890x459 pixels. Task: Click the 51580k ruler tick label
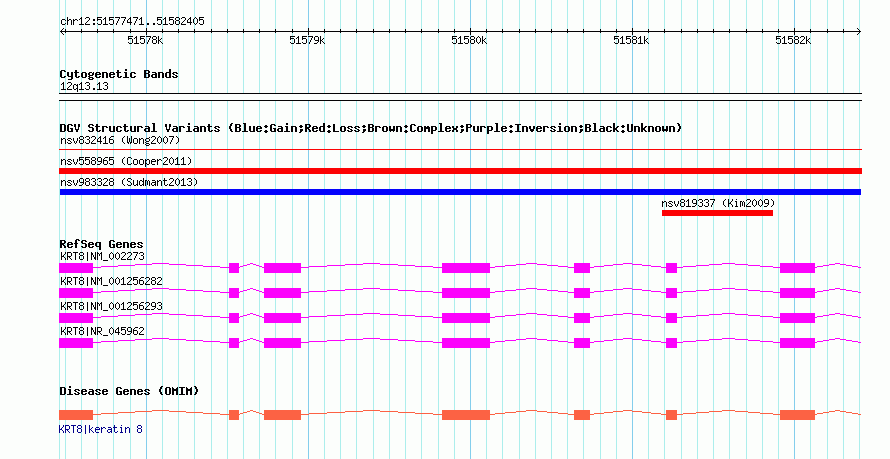pyautogui.click(x=469, y=41)
